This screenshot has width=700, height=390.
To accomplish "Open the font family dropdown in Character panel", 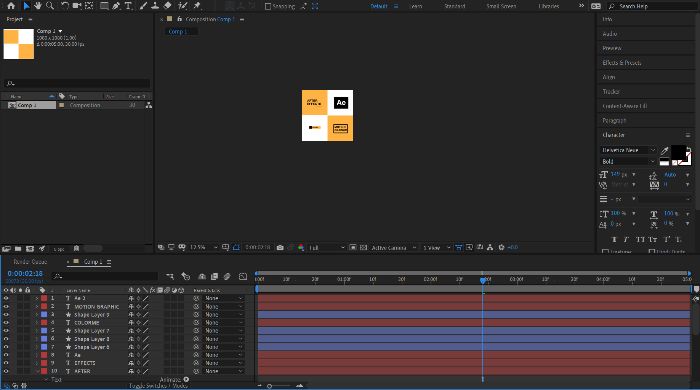I will (628, 150).
